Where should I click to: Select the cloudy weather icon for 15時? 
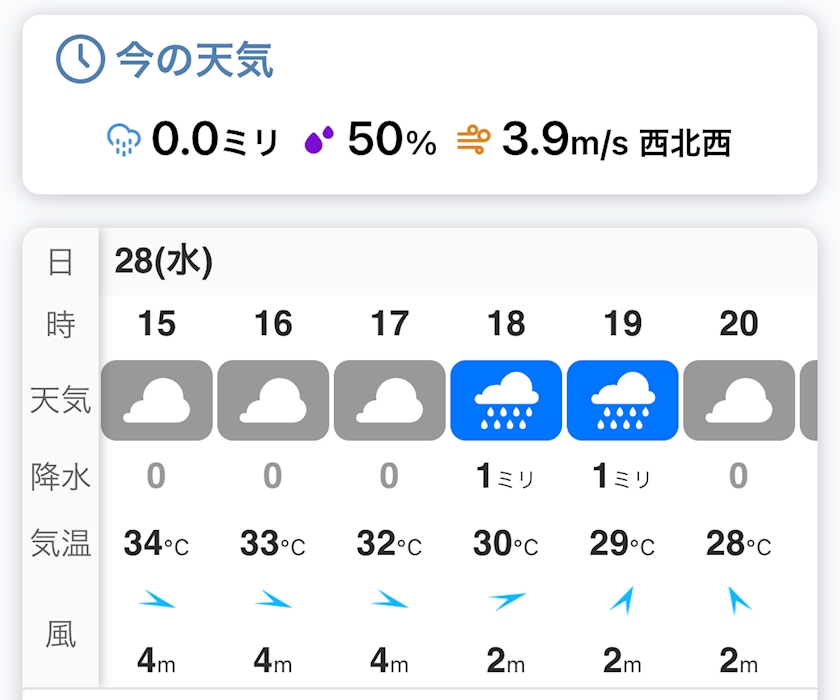point(157,400)
